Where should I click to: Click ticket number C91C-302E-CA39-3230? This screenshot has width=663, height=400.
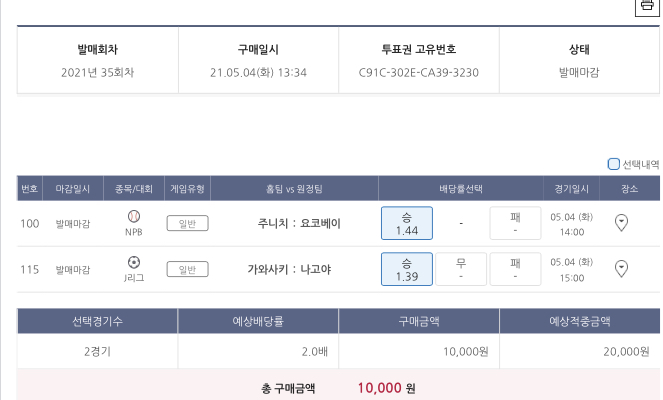418,72
